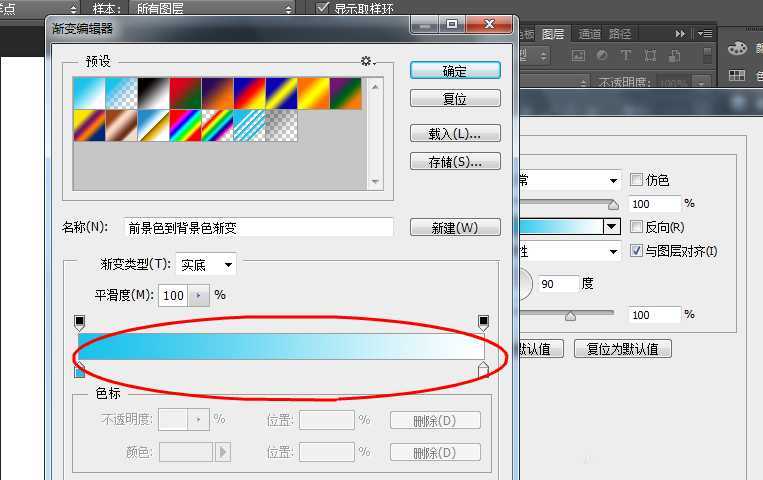763x480 pixels.
Task: Select the white color stop at right
Action: click(x=484, y=371)
